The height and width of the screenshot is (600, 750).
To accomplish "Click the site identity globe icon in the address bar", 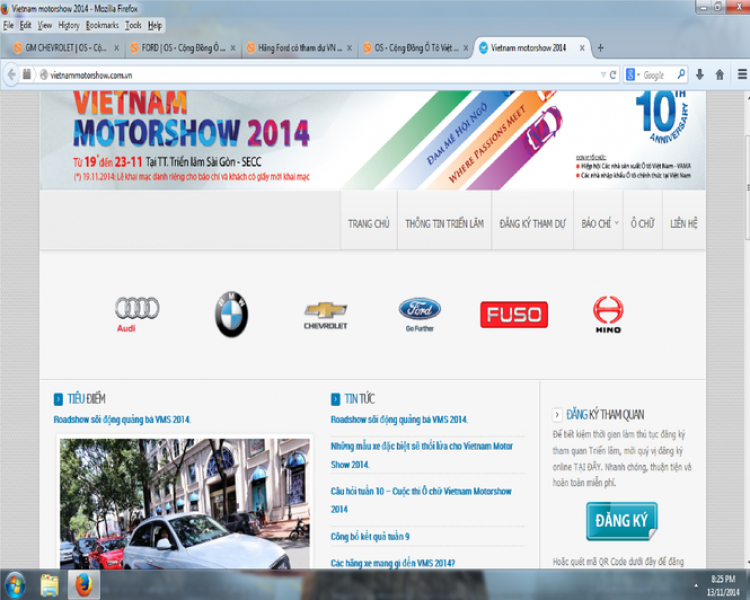I will pos(44,75).
